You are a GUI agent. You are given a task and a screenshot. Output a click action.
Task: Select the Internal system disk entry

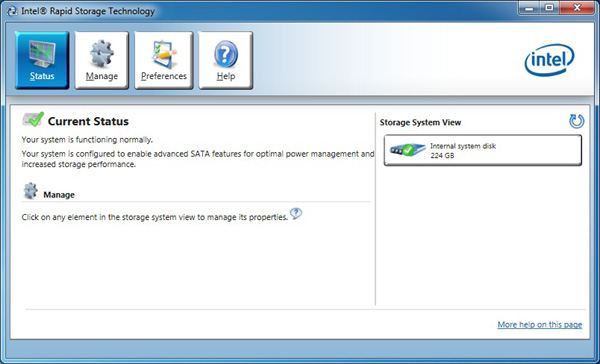point(483,150)
